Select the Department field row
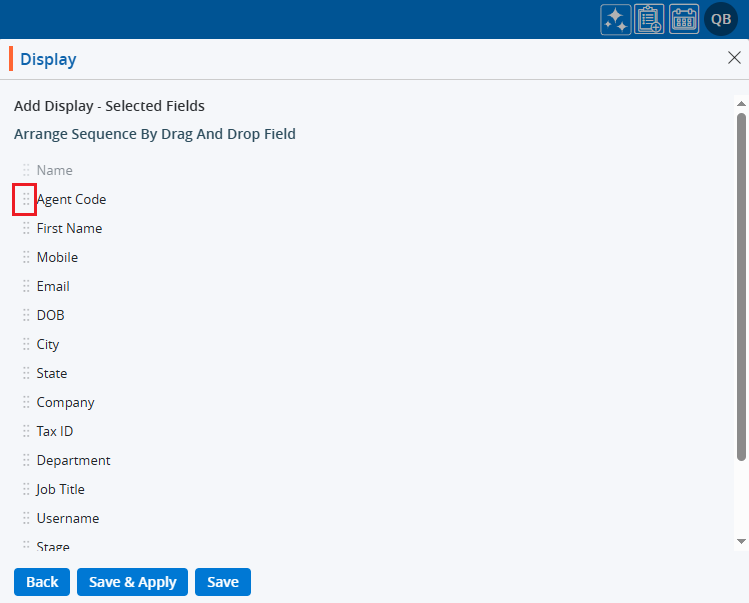The image size is (749, 603). tap(73, 461)
